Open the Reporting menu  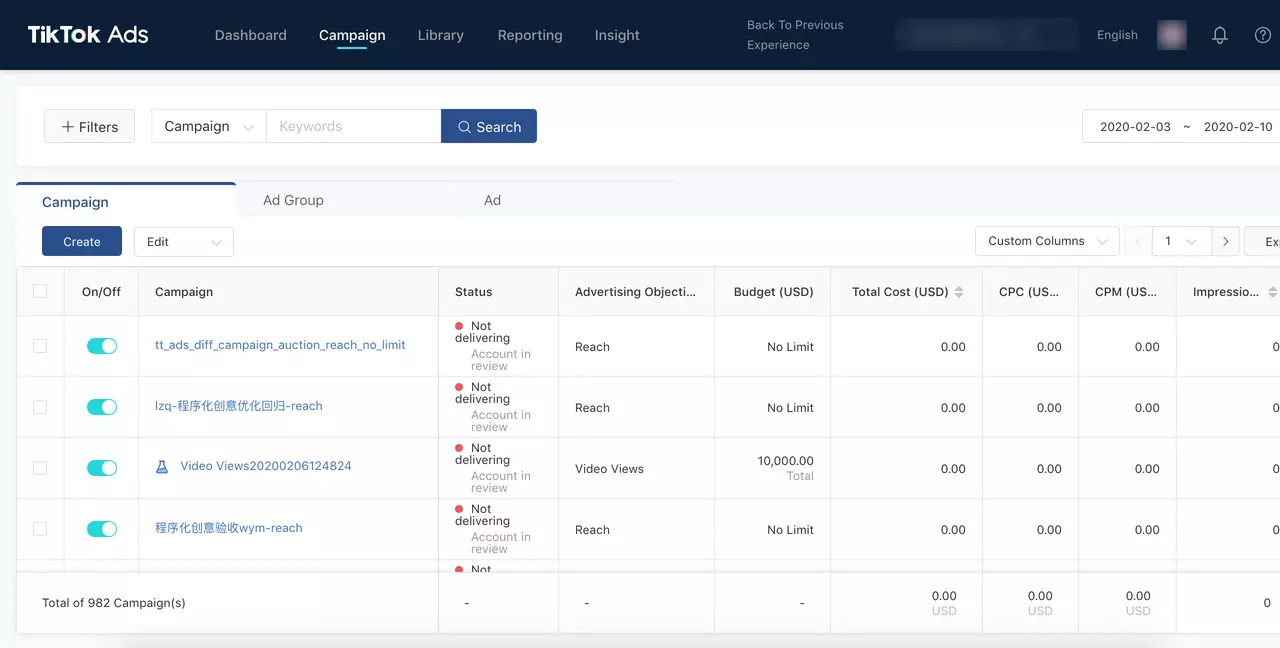(x=530, y=35)
